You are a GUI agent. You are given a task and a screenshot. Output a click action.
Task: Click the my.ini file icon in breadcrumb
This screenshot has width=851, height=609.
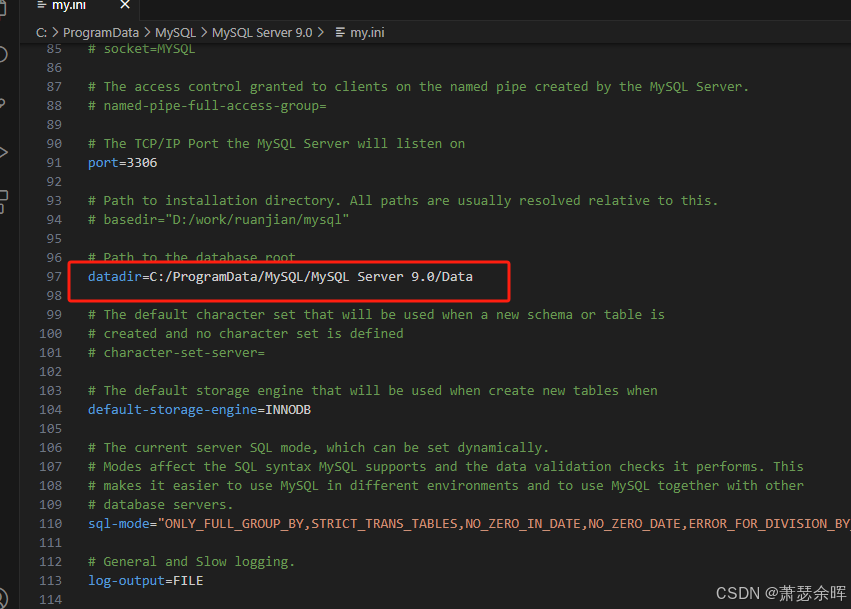[x=340, y=32]
